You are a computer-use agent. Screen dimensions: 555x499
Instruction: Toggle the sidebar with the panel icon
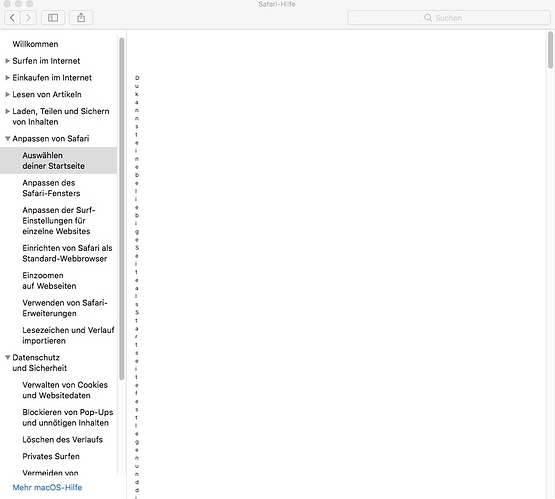coord(53,18)
